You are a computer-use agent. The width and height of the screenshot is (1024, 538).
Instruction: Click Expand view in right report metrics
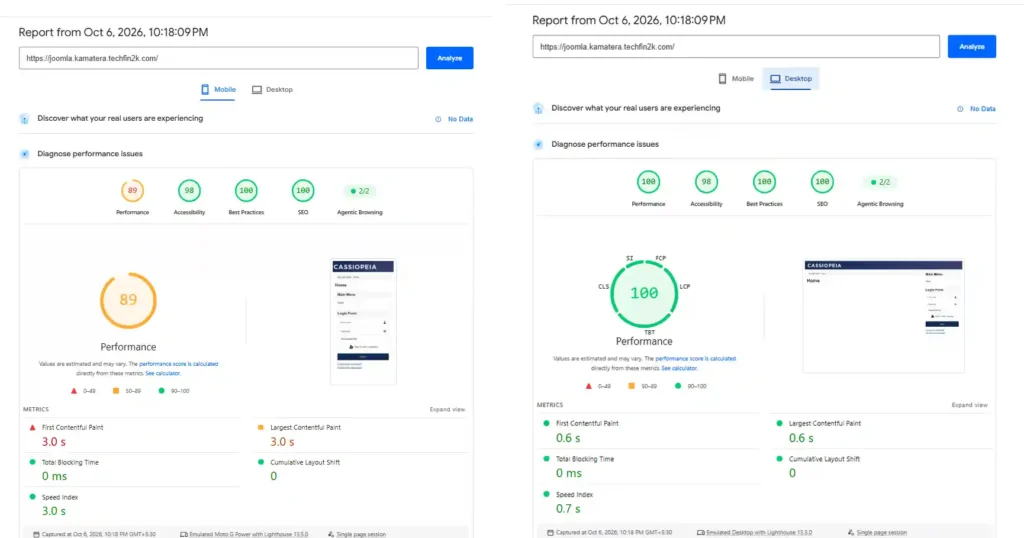(x=969, y=405)
